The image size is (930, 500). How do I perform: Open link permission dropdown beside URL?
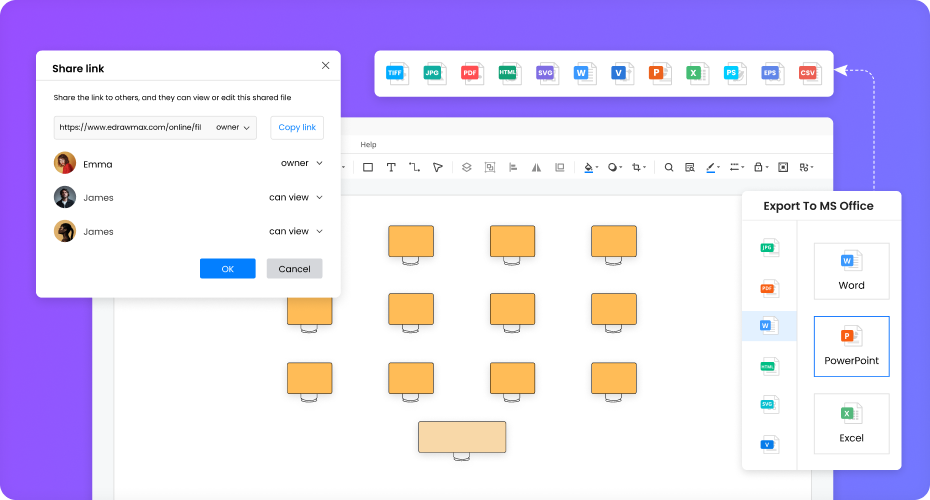[233, 128]
